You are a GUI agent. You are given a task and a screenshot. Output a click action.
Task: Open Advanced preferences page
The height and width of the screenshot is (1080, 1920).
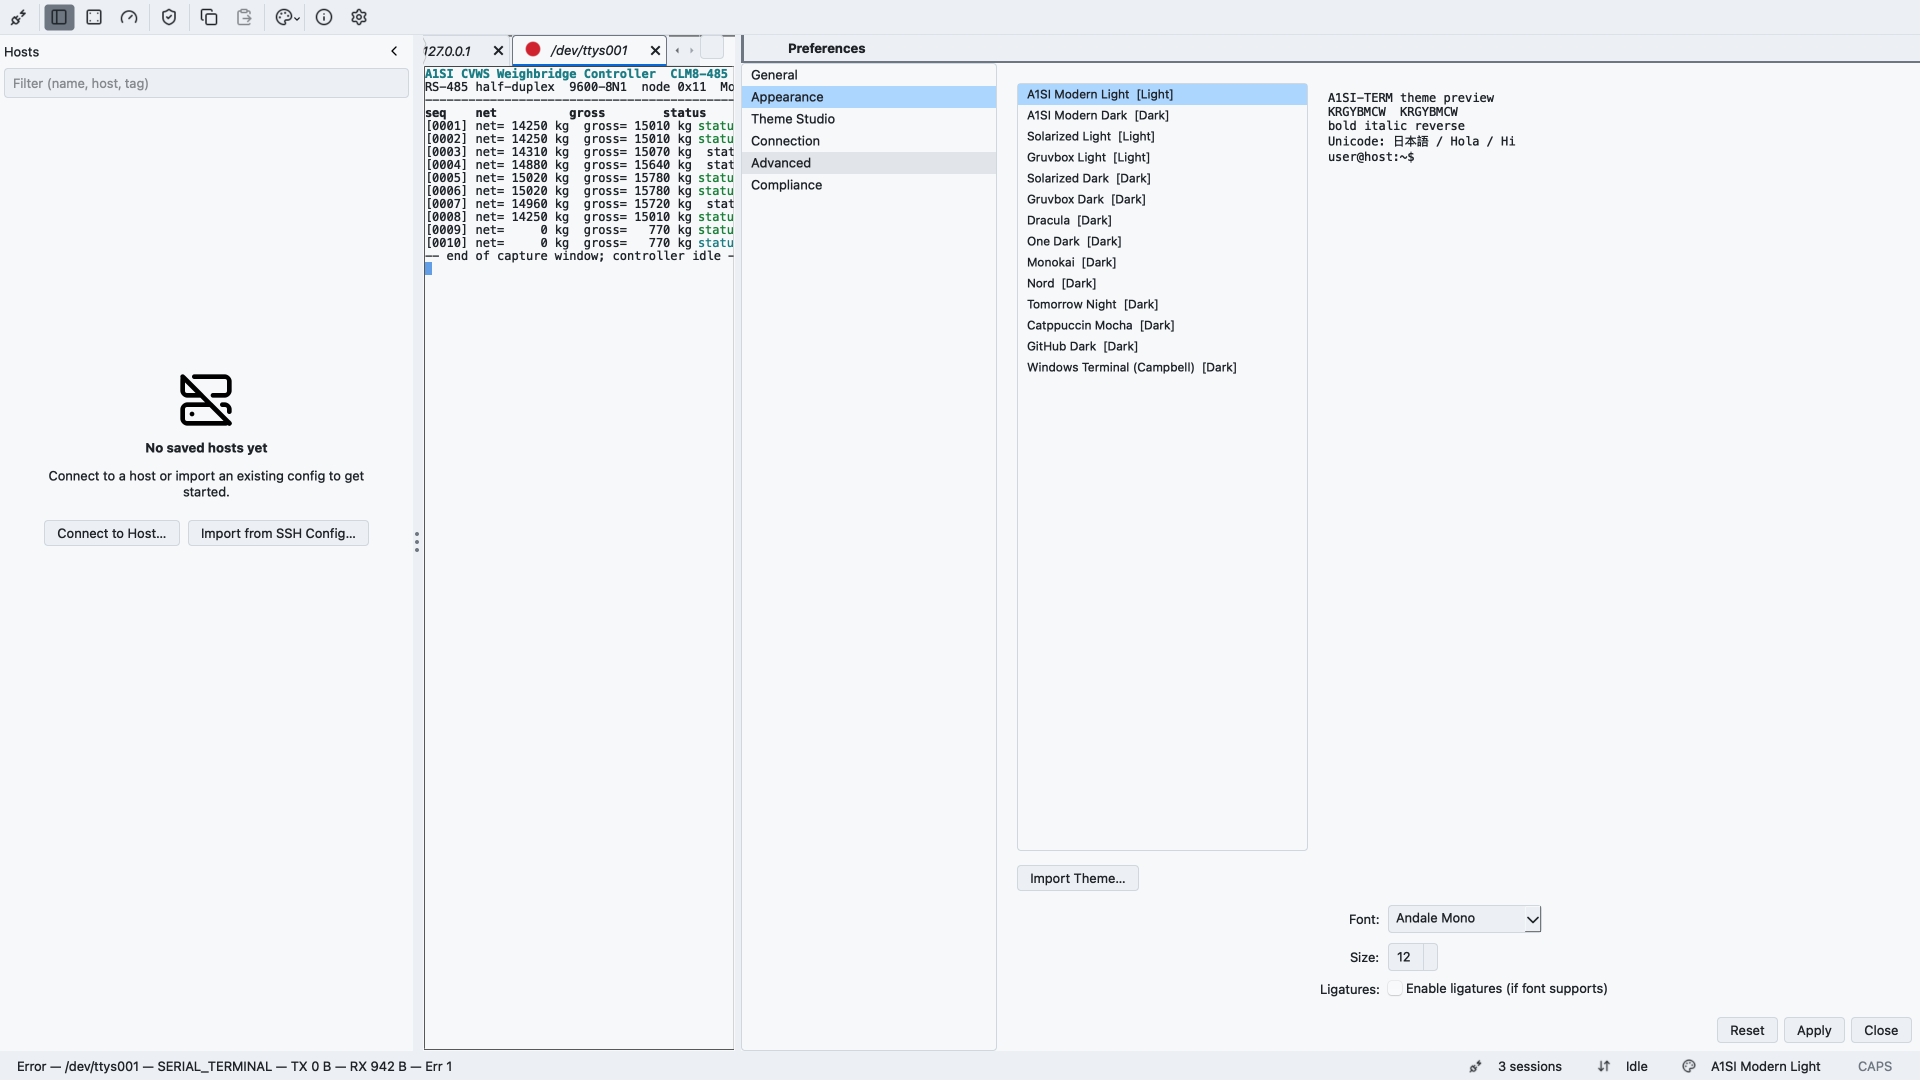click(869, 163)
